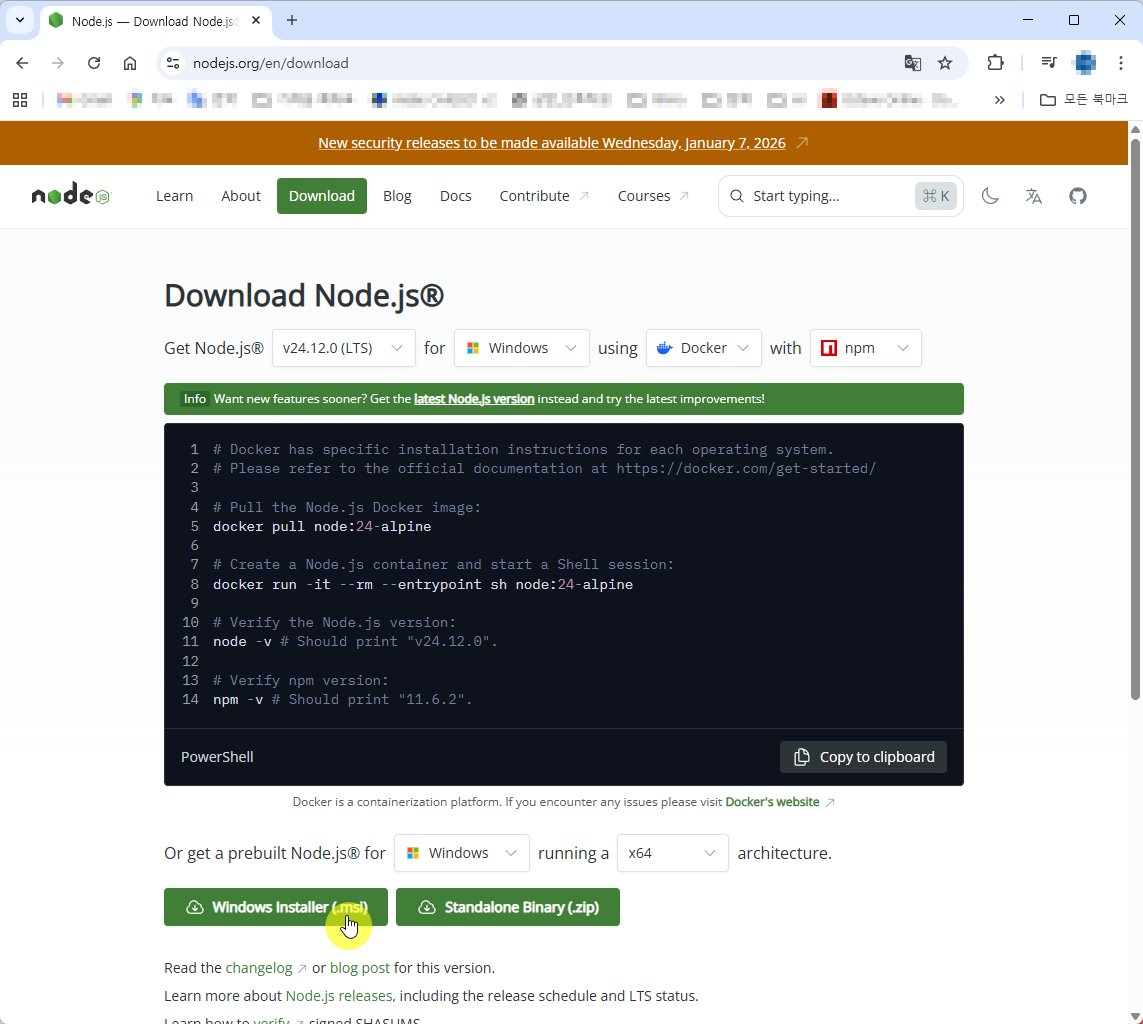
Task: Open the browser home page
Action: click(130, 63)
